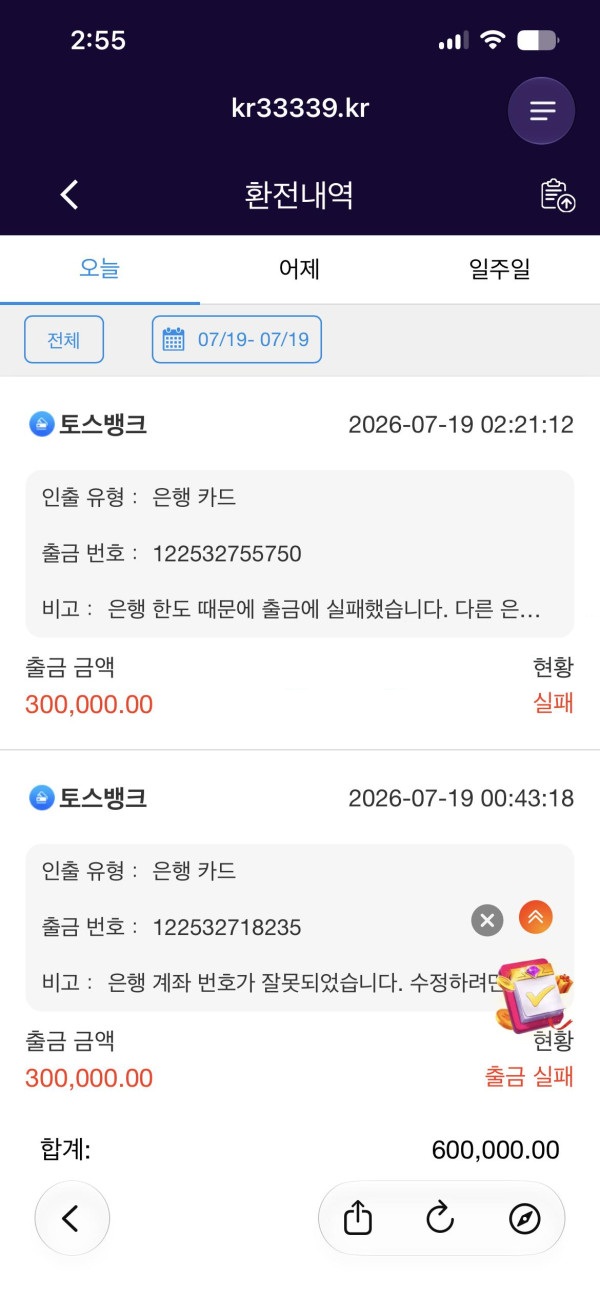Reload the page with the refresh icon
This screenshot has height=1298, width=600.
click(440, 1217)
